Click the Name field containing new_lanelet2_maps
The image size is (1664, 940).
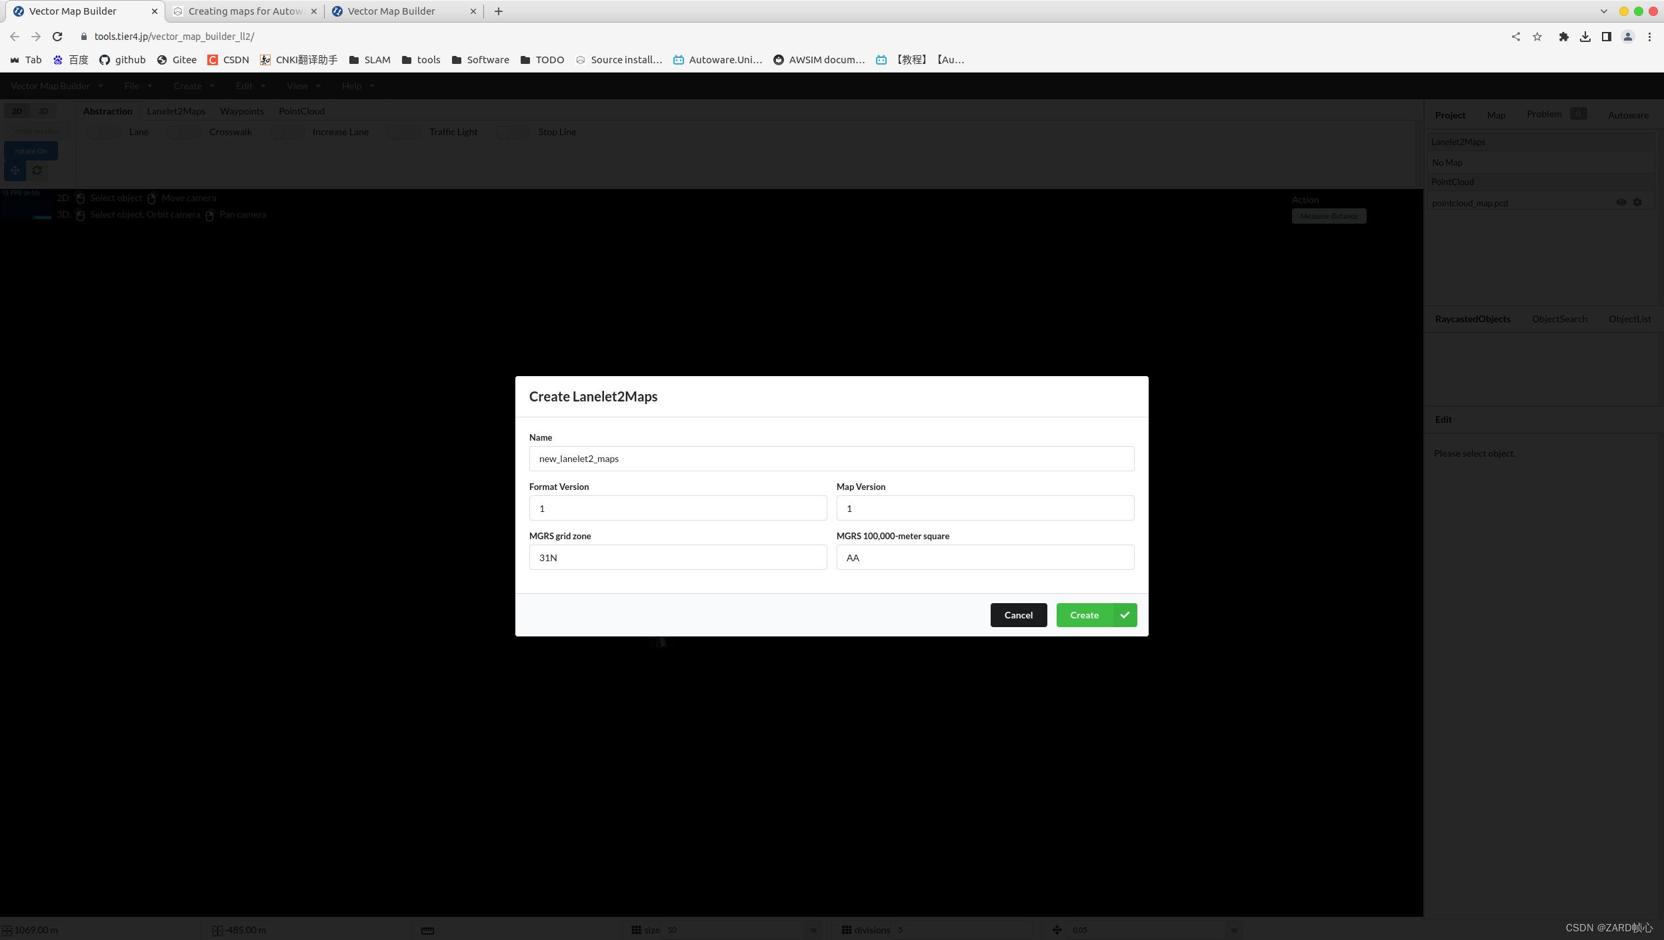831,459
